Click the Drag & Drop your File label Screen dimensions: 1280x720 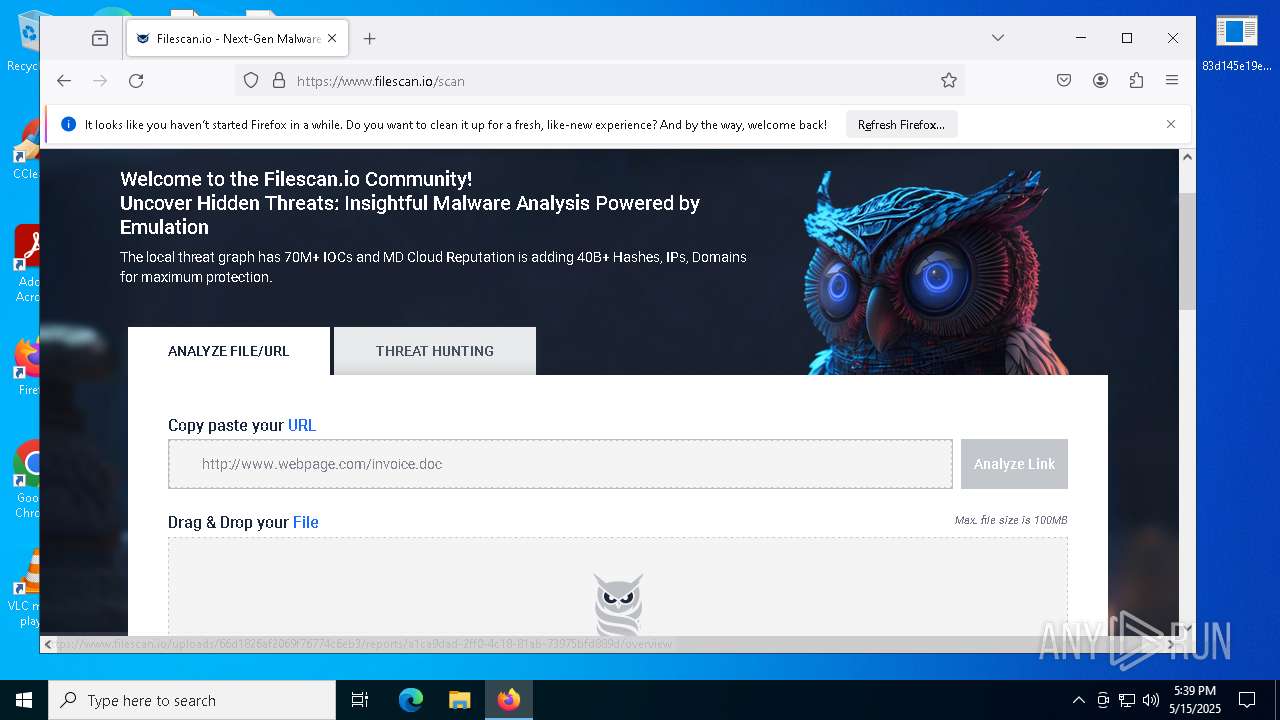243,522
